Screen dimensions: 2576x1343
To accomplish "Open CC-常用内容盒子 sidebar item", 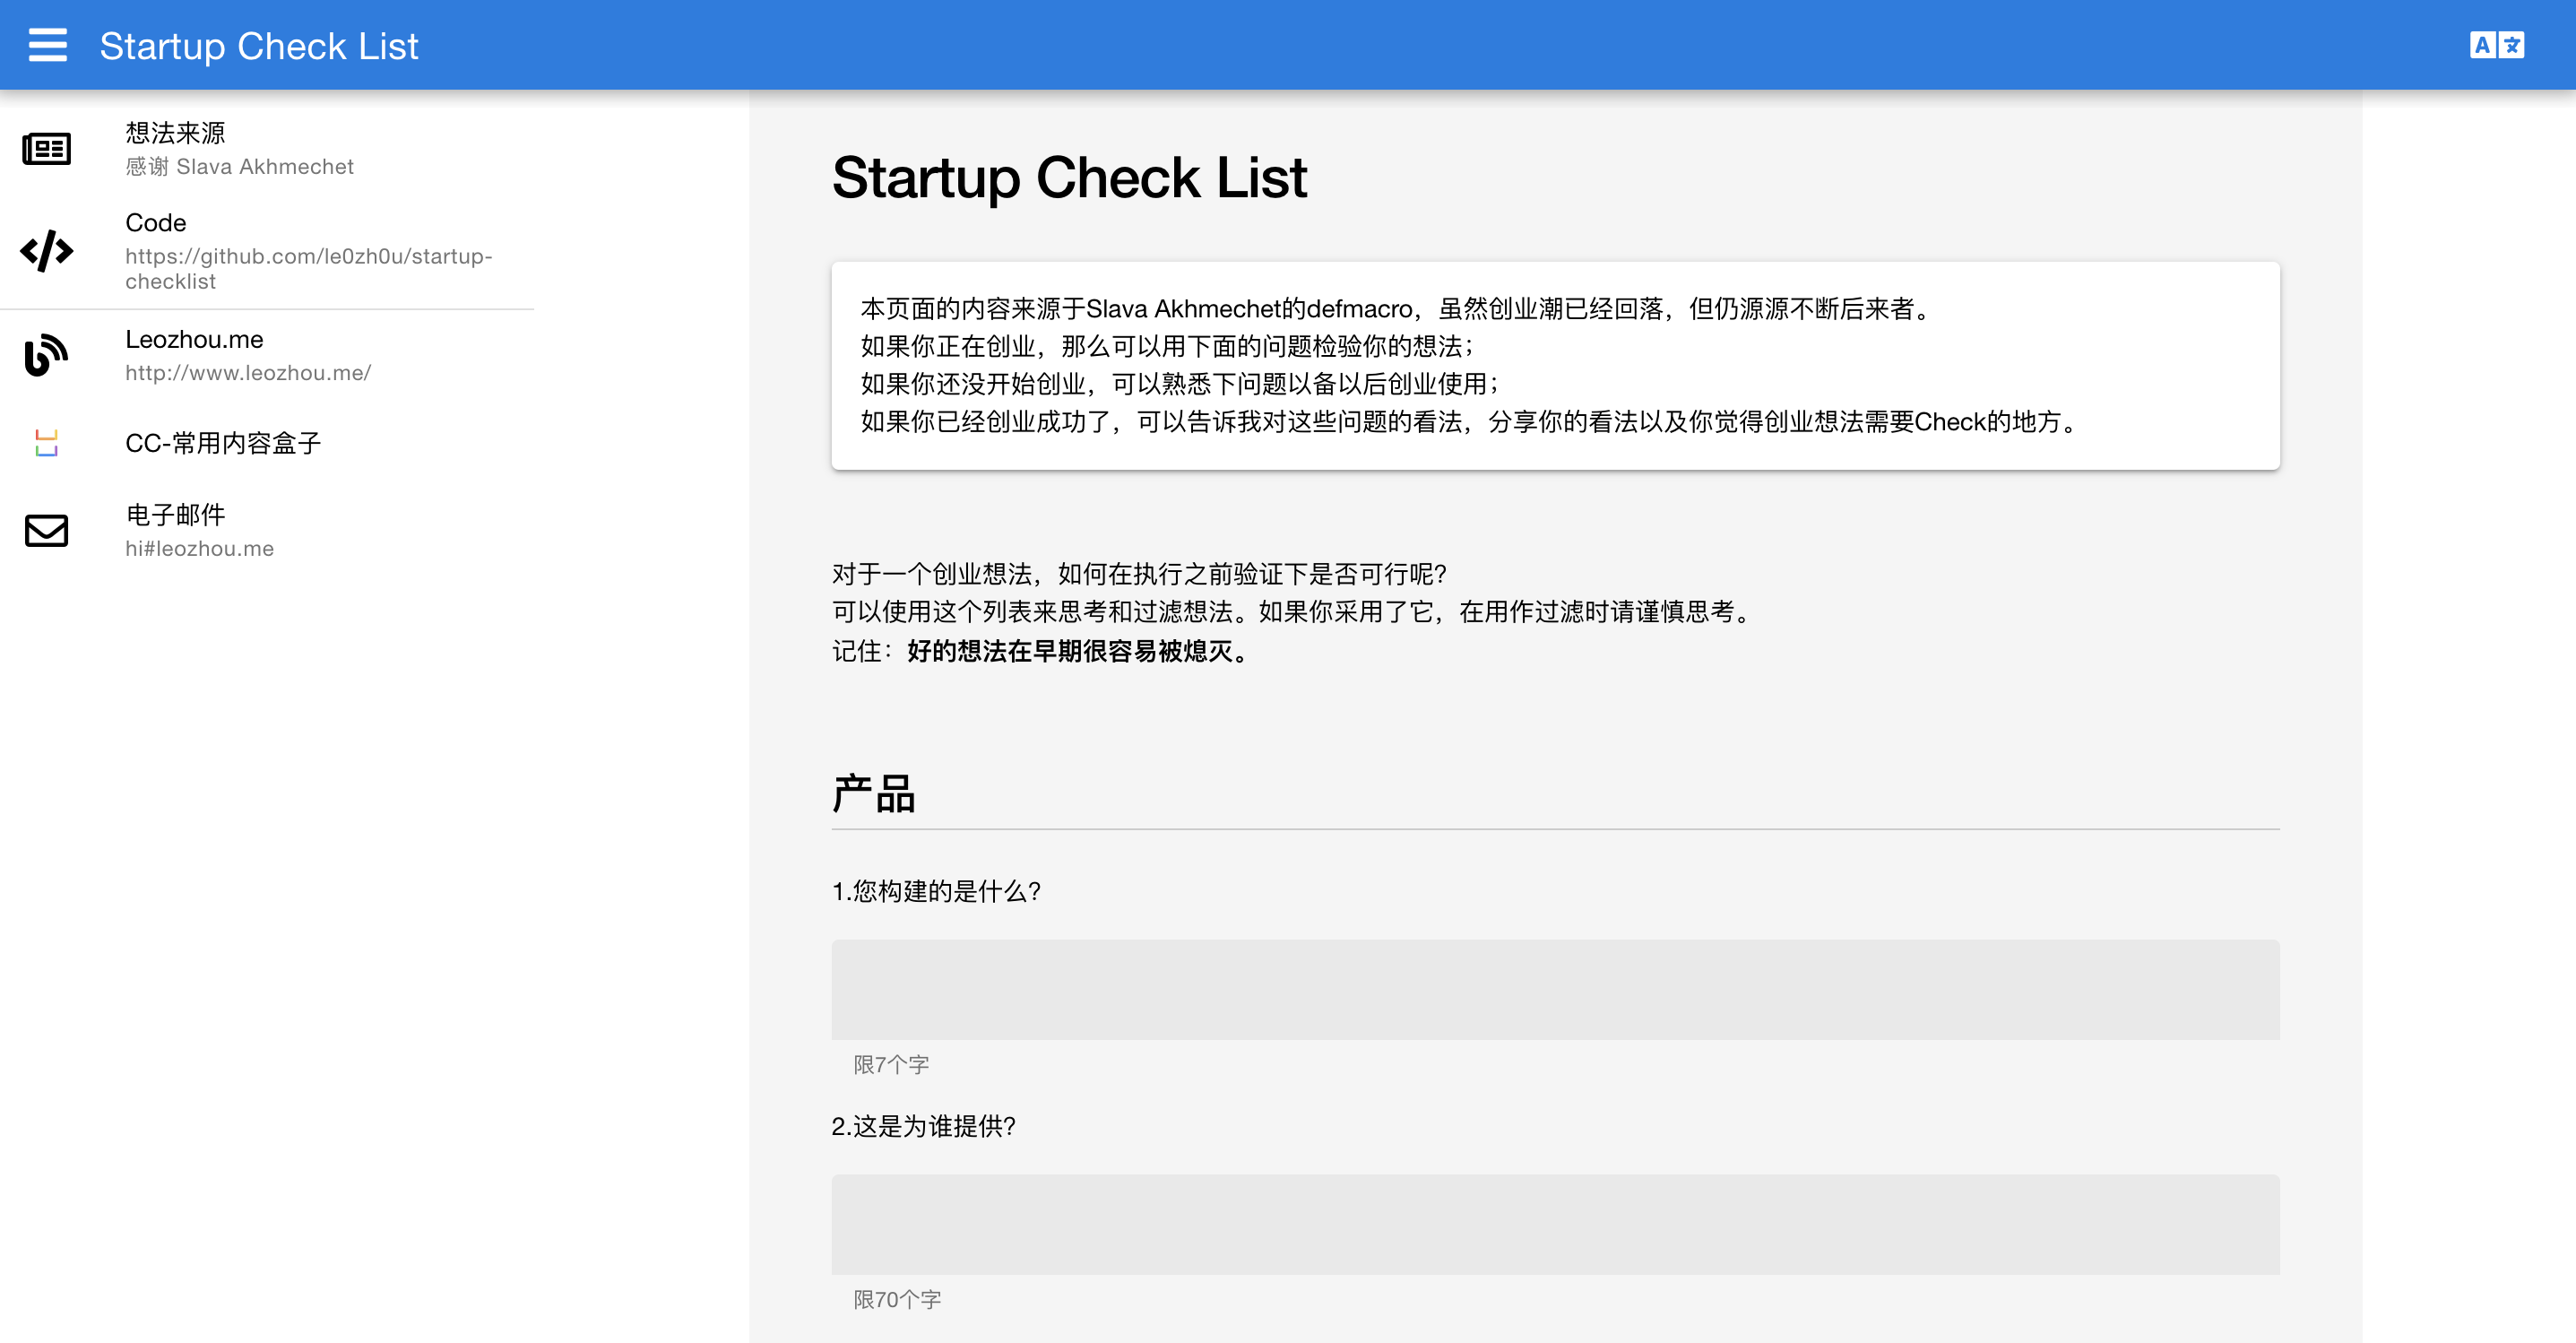I will (267, 443).
